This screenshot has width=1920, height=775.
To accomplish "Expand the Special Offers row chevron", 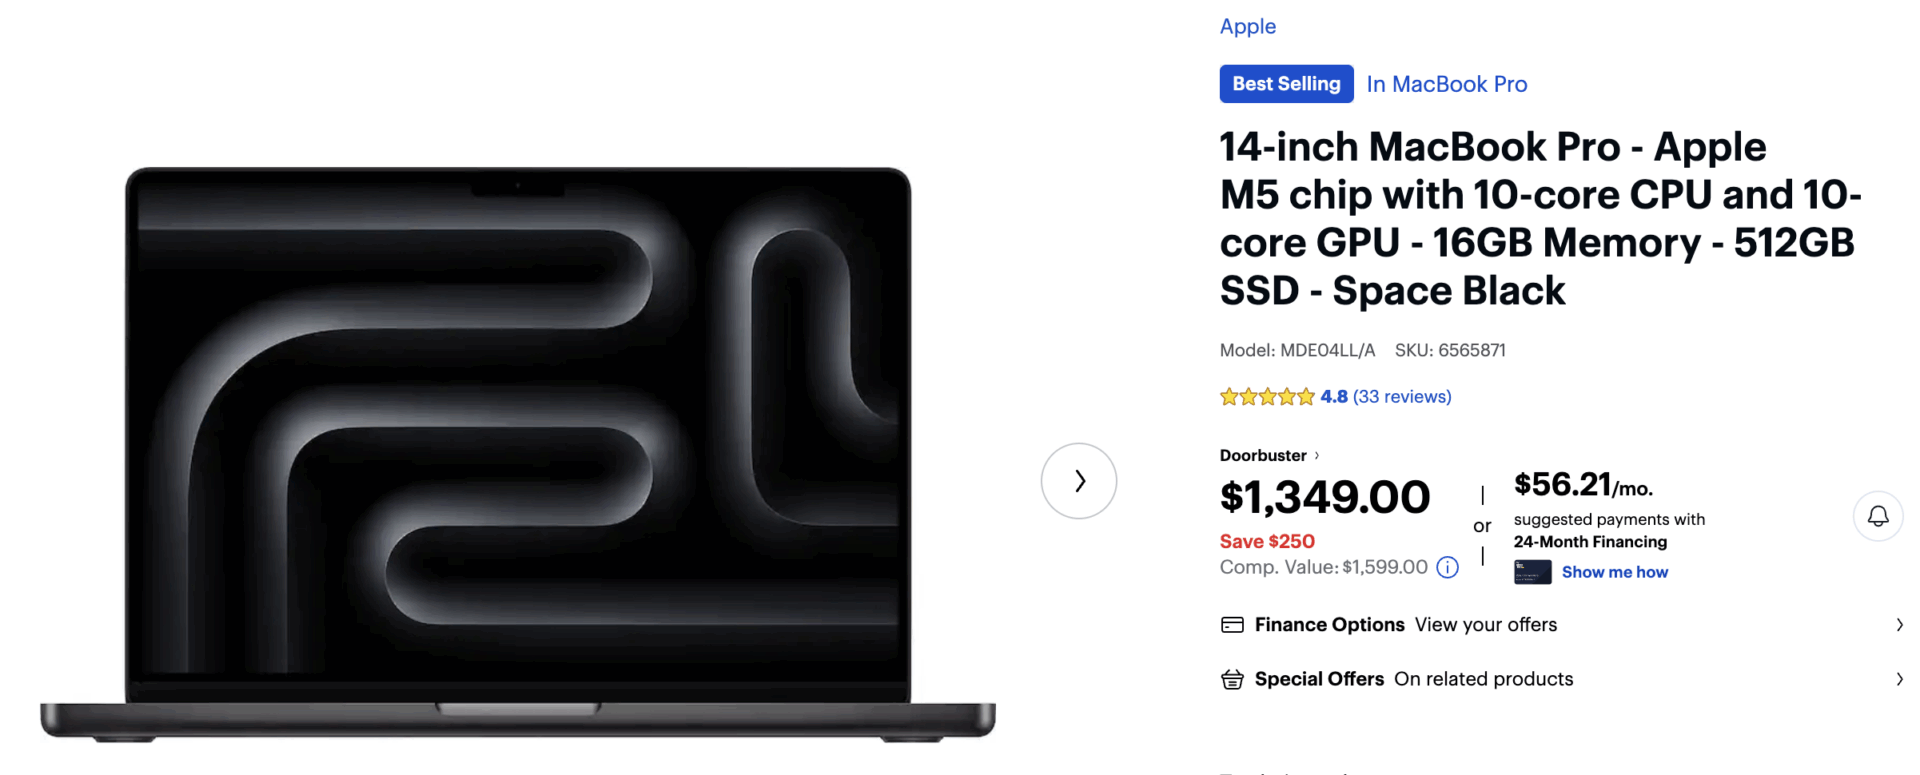I will point(1898,679).
